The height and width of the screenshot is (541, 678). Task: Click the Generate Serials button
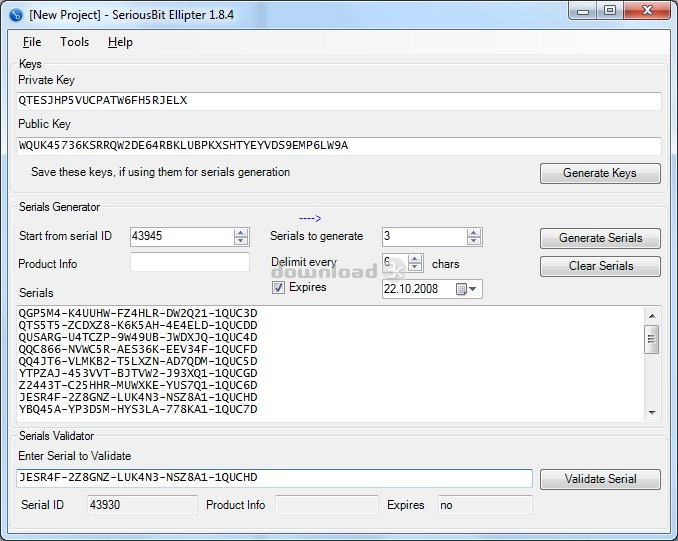coord(600,238)
